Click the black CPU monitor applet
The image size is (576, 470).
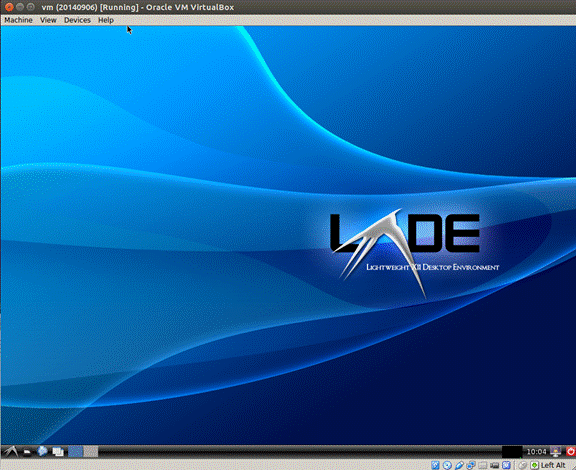pyautogui.click(x=512, y=452)
